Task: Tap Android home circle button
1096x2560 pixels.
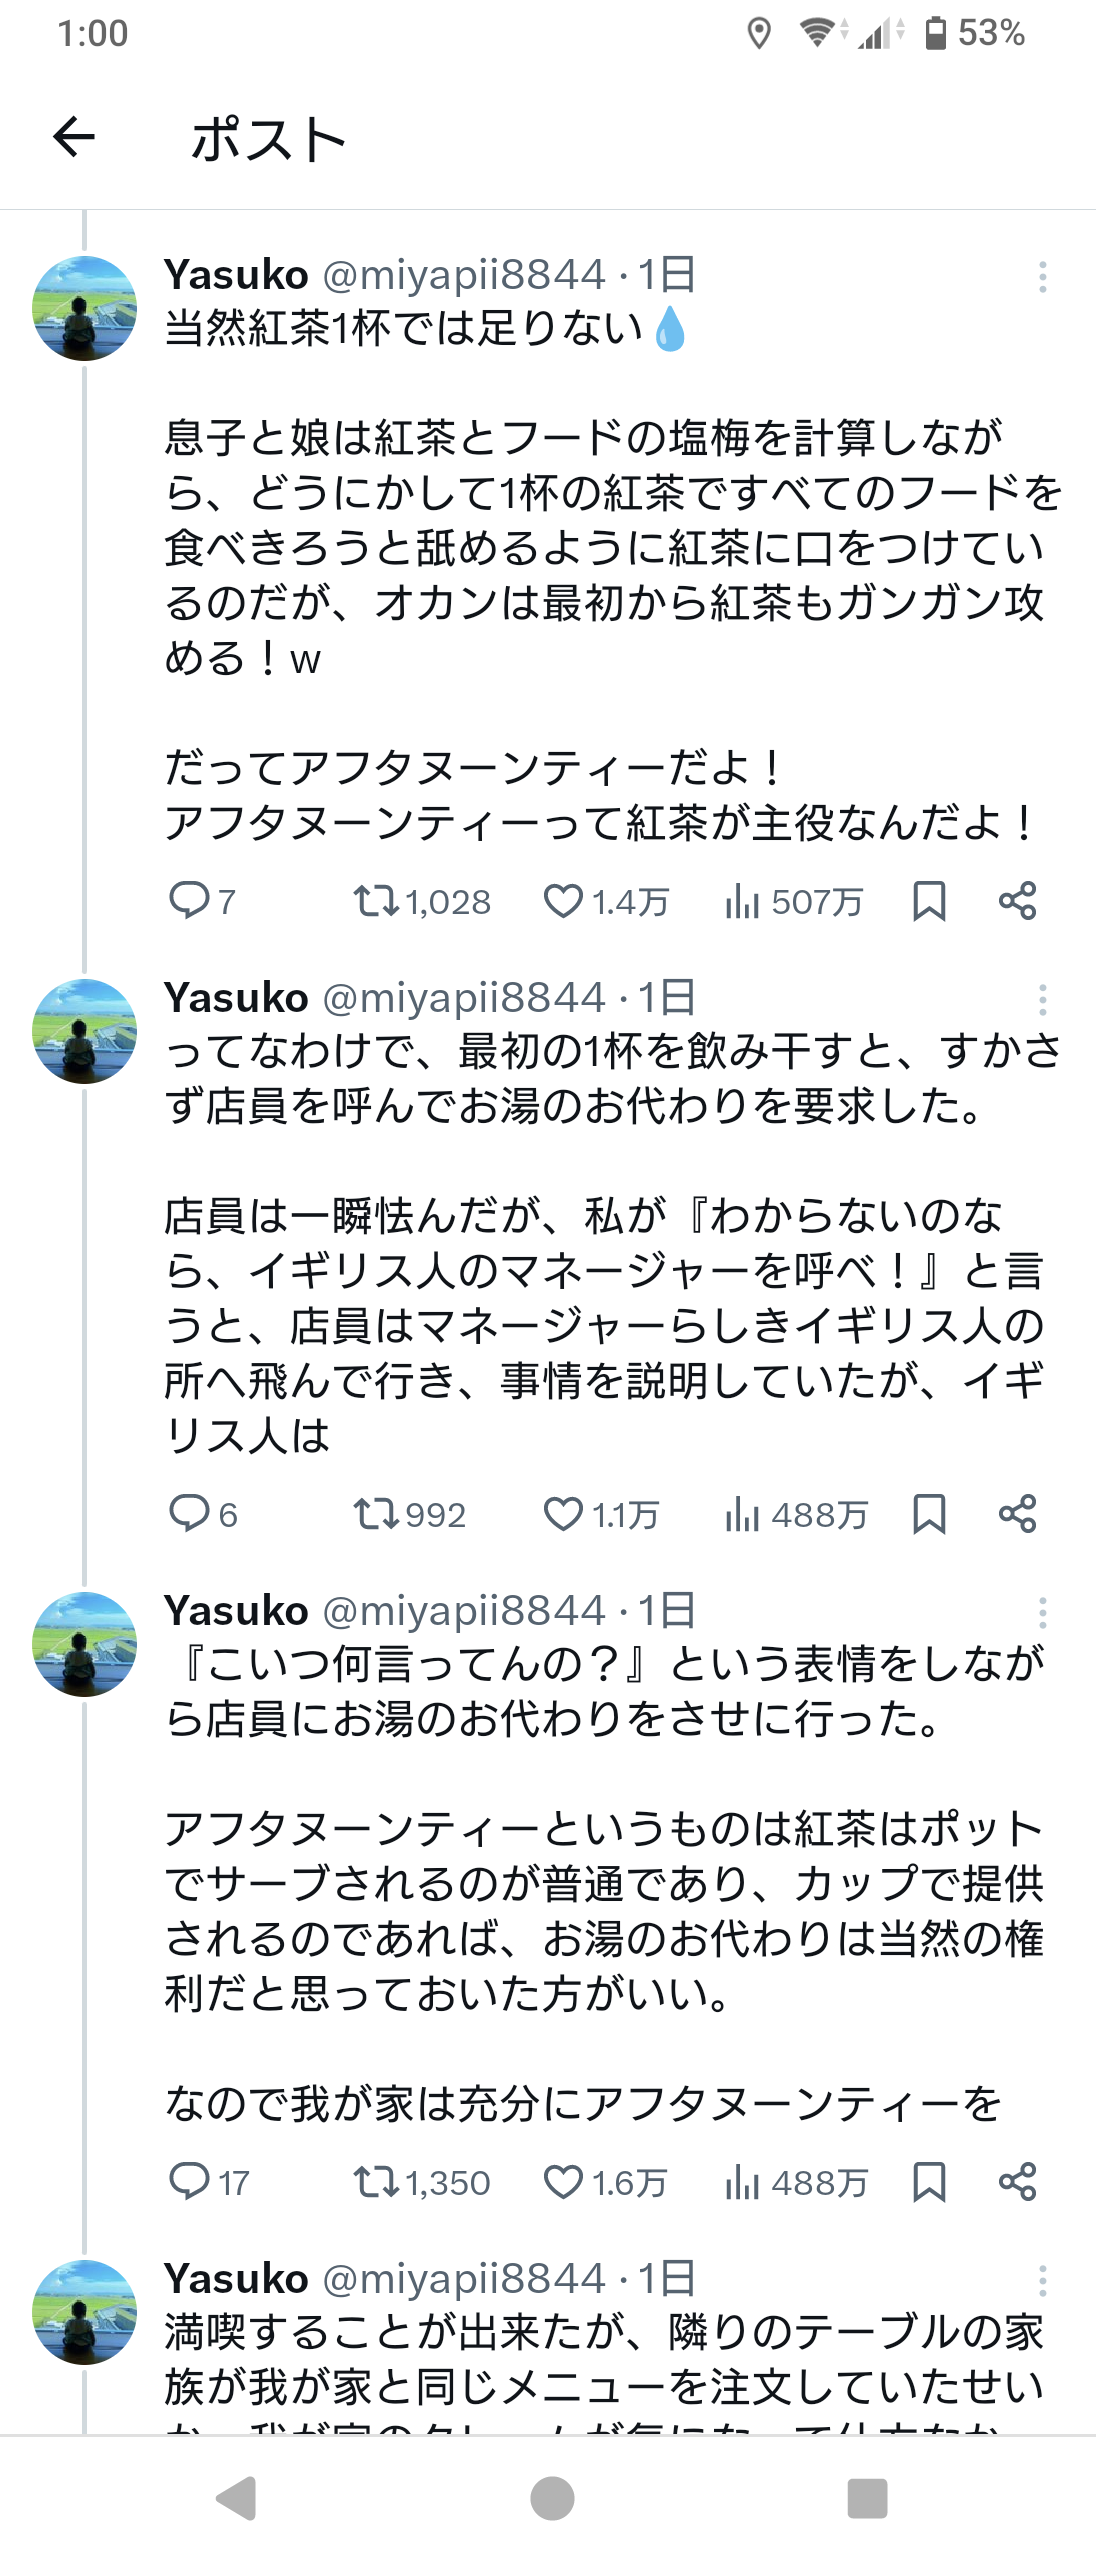Action: point(552,2498)
